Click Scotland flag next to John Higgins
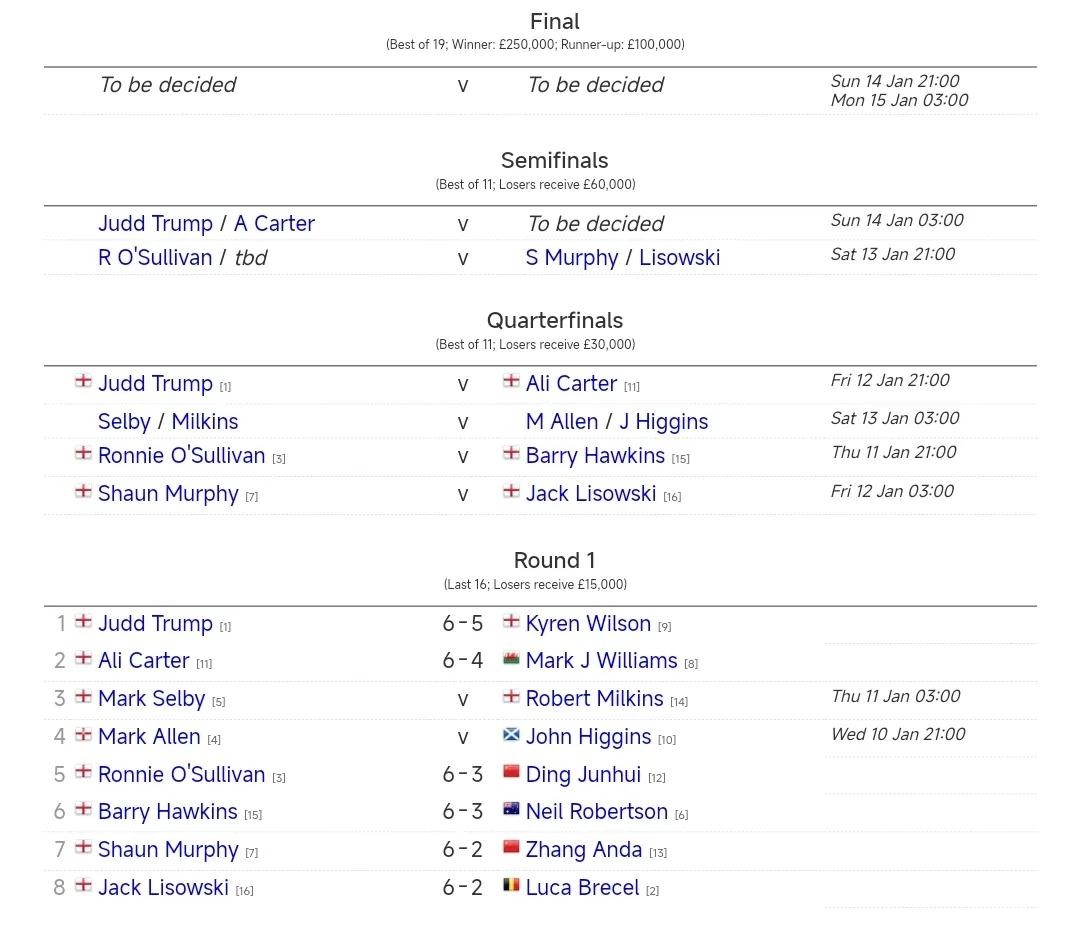Viewport: 1080px width, 934px height. click(x=511, y=735)
